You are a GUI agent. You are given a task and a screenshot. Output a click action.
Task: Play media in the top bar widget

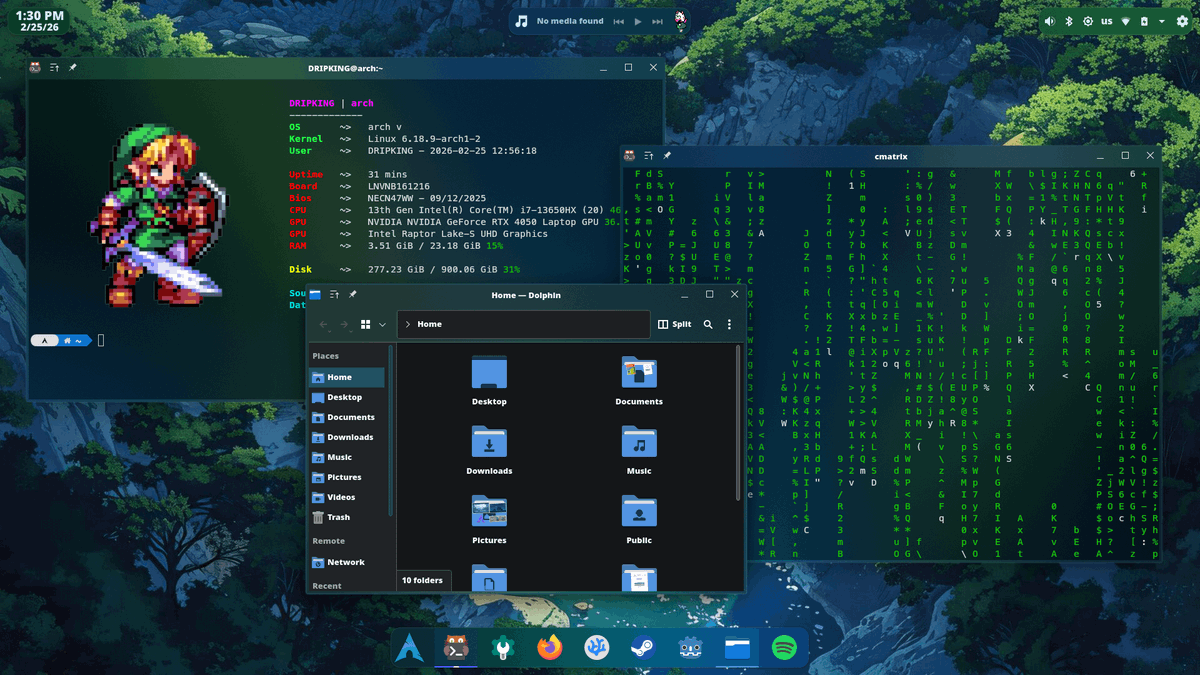click(x=638, y=21)
